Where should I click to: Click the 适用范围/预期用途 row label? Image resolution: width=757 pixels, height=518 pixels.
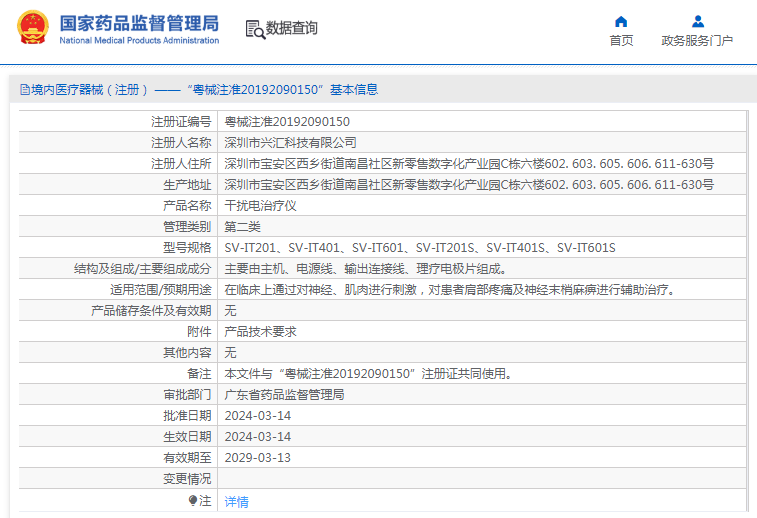point(160,290)
